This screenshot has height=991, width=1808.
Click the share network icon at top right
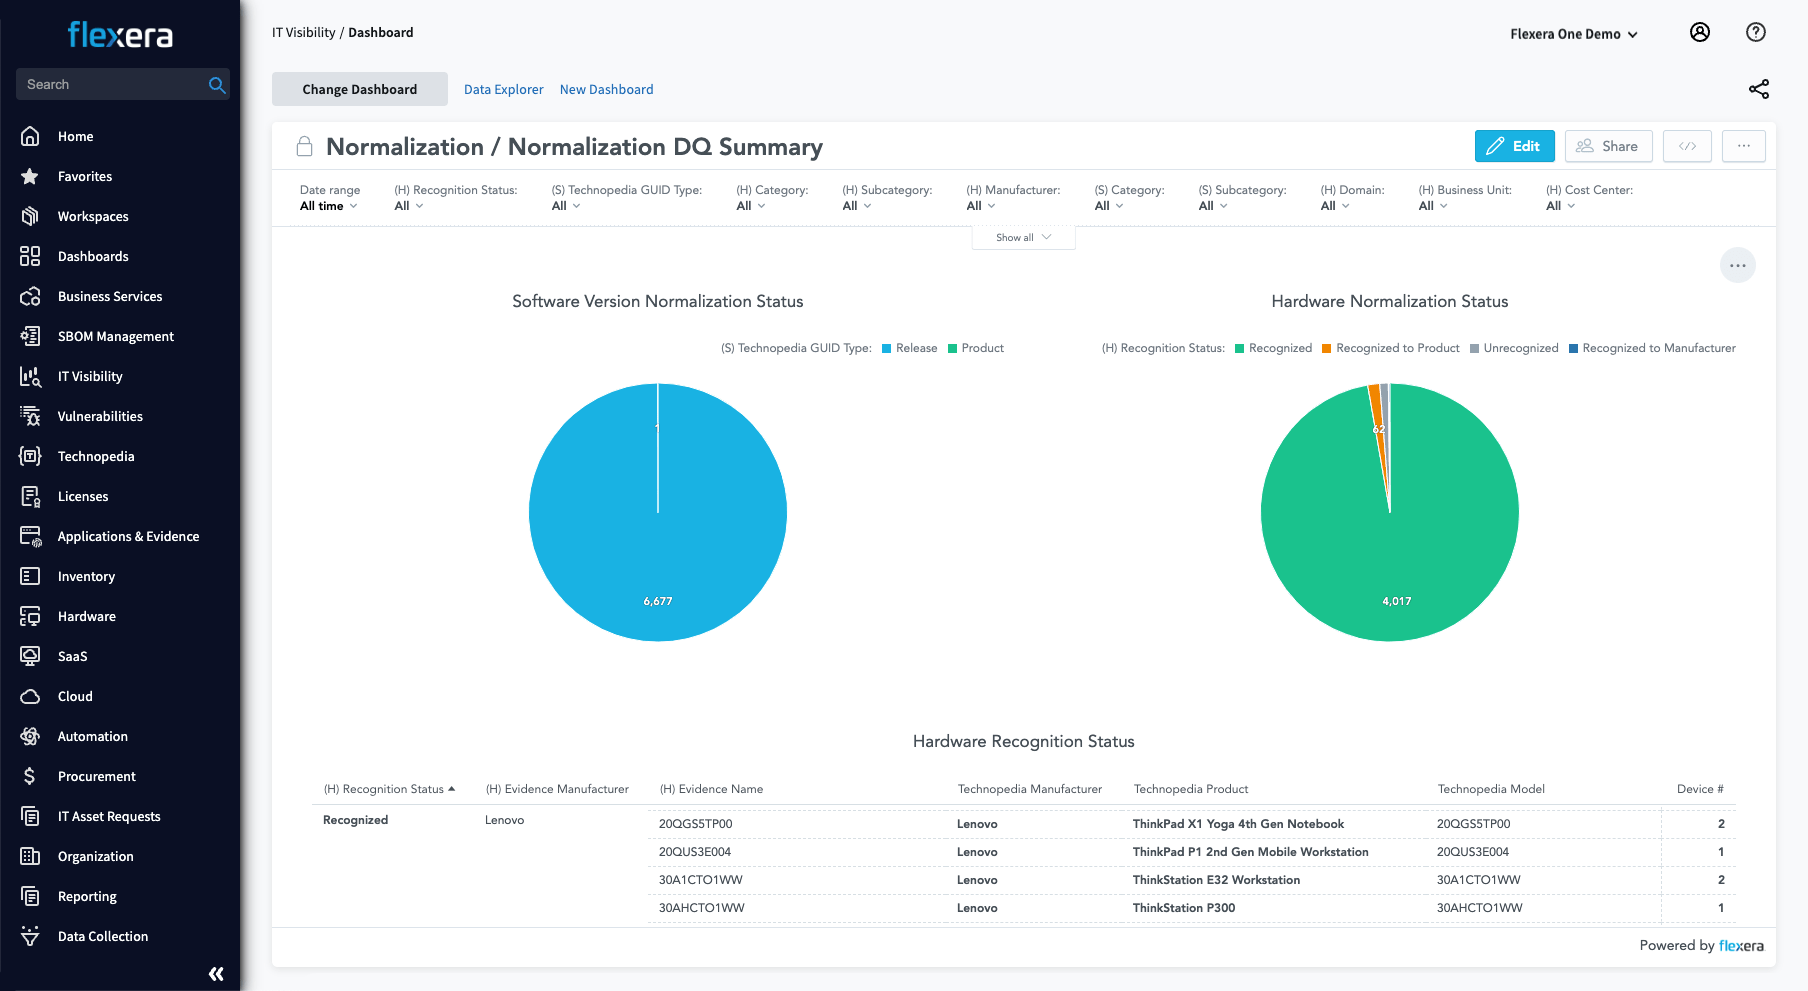[x=1758, y=89]
